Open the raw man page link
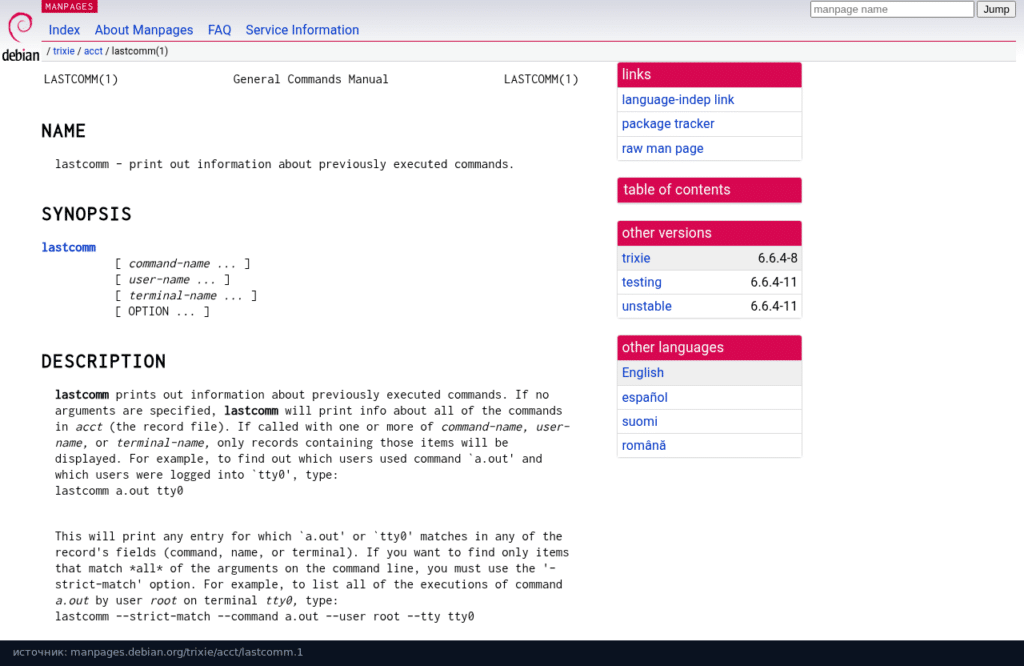The width and height of the screenshot is (1024, 666). point(662,148)
